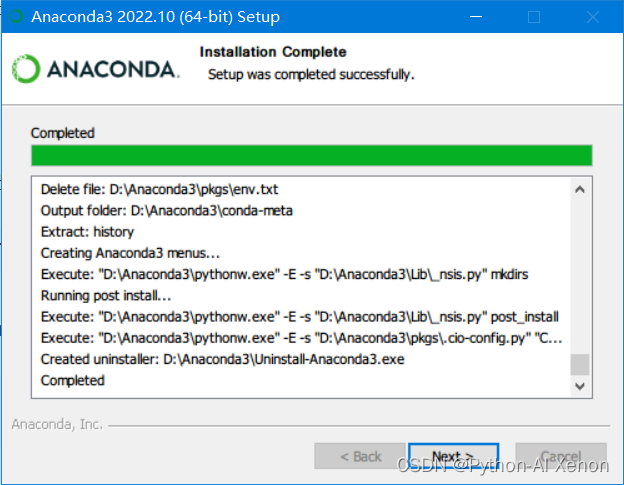
Task: Minimize the Setup window
Action: tap(476, 17)
